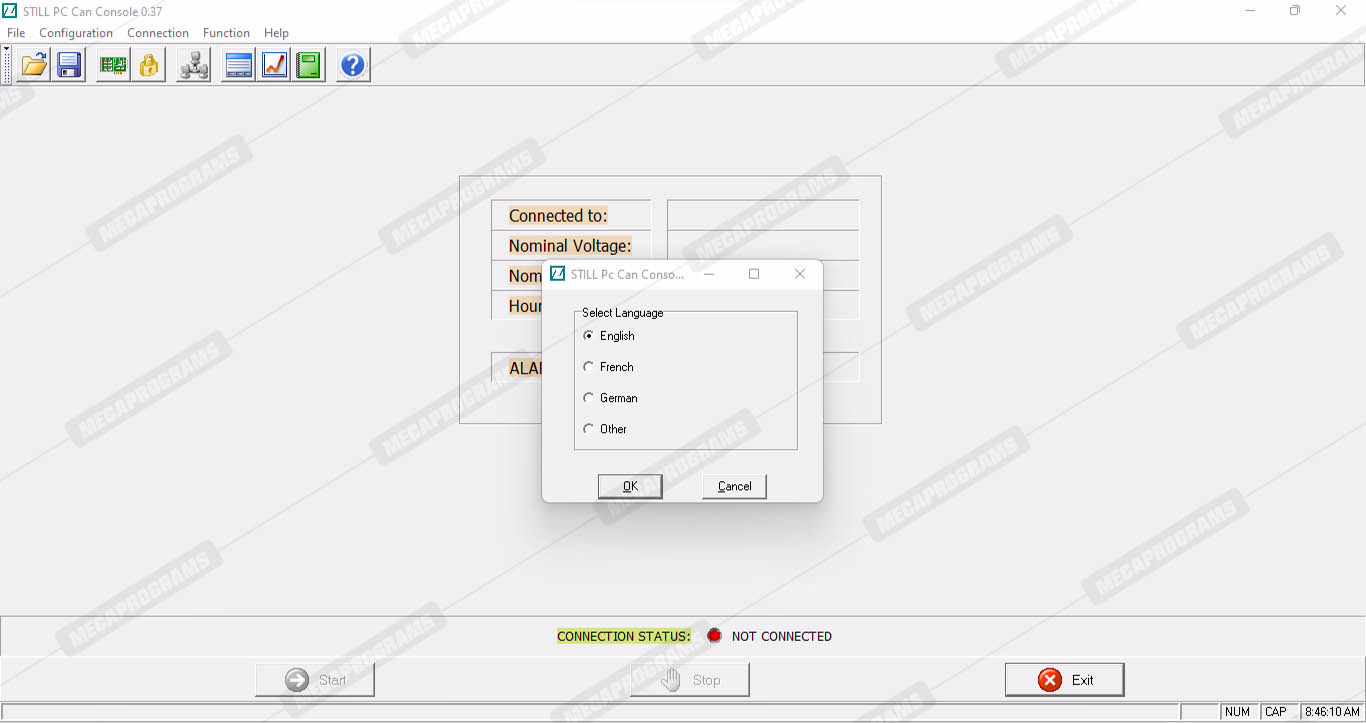Click the yellow padlock toolbar icon
The height and width of the screenshot is (723, 1366).
[x=149, y=66]
